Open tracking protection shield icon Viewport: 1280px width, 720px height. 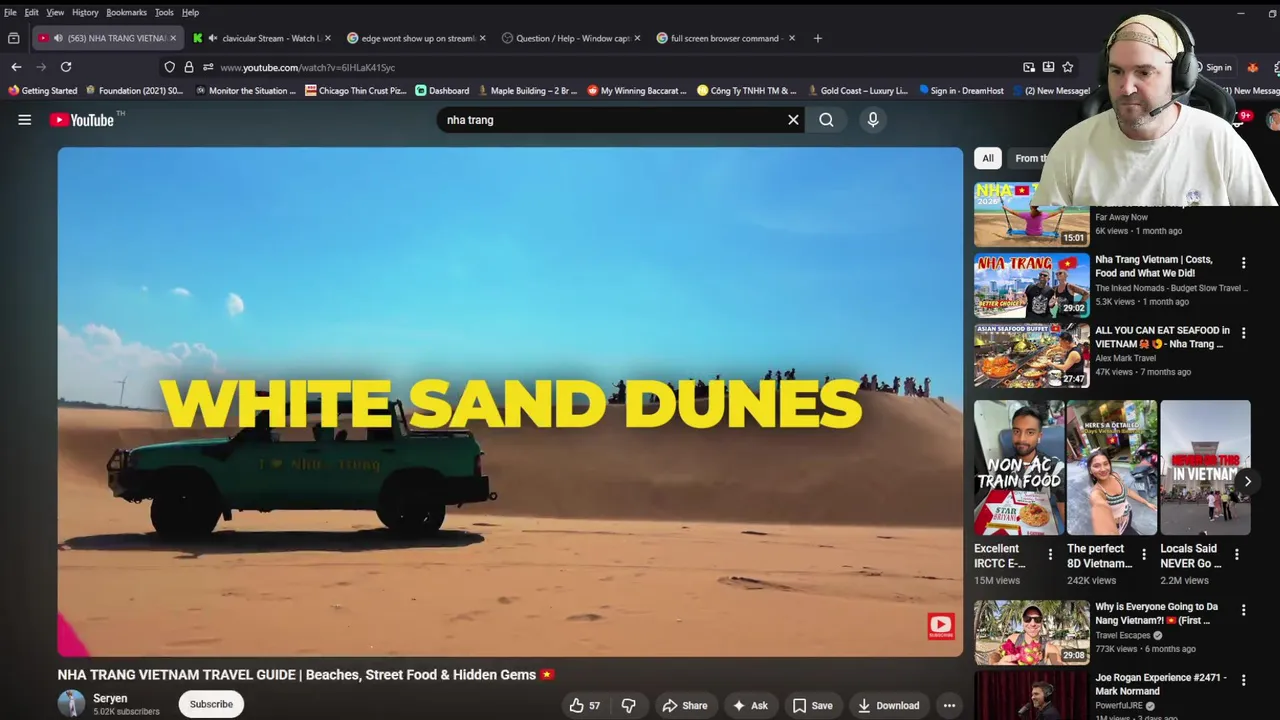[170, 67]
